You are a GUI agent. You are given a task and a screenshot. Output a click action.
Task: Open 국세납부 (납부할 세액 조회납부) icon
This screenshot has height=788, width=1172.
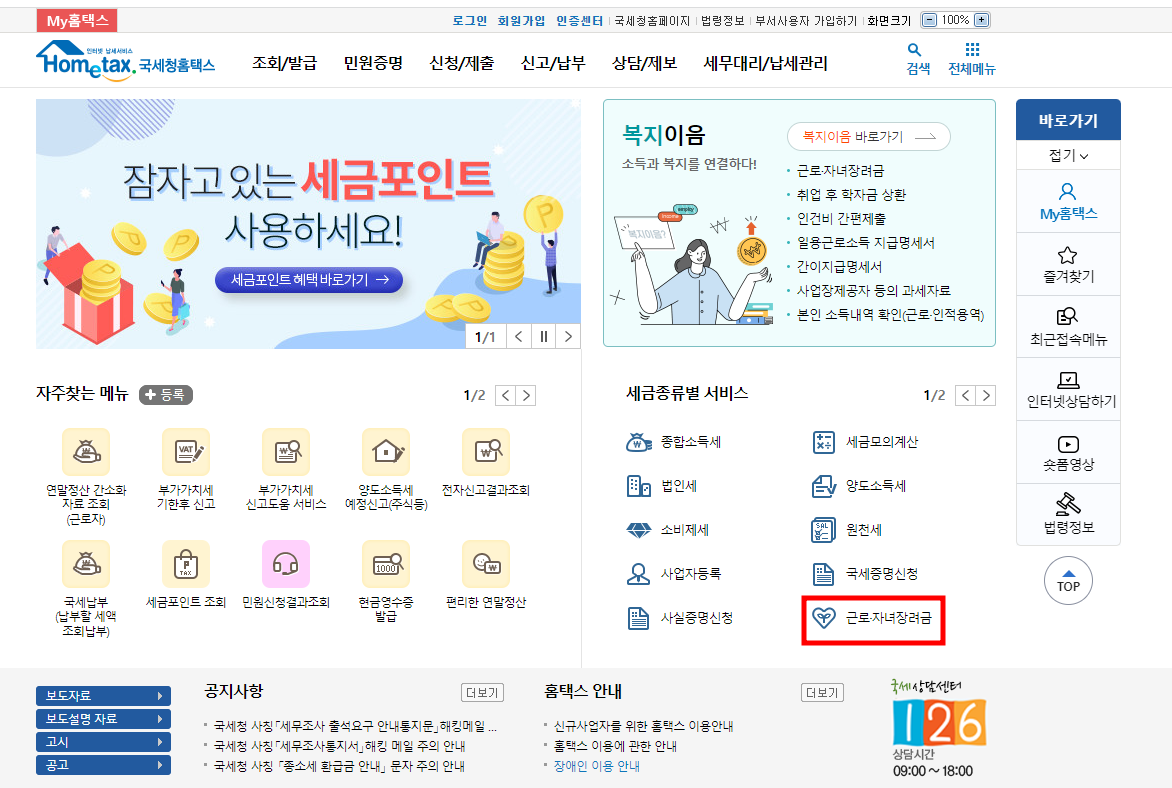click(x=86, y=564)
